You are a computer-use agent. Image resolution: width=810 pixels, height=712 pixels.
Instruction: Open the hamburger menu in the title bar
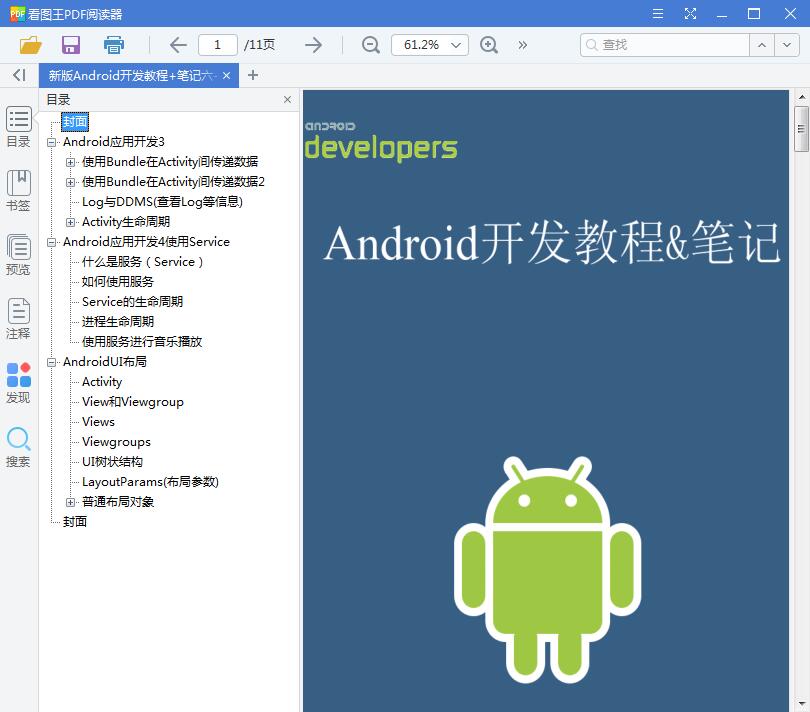point(657,14)
